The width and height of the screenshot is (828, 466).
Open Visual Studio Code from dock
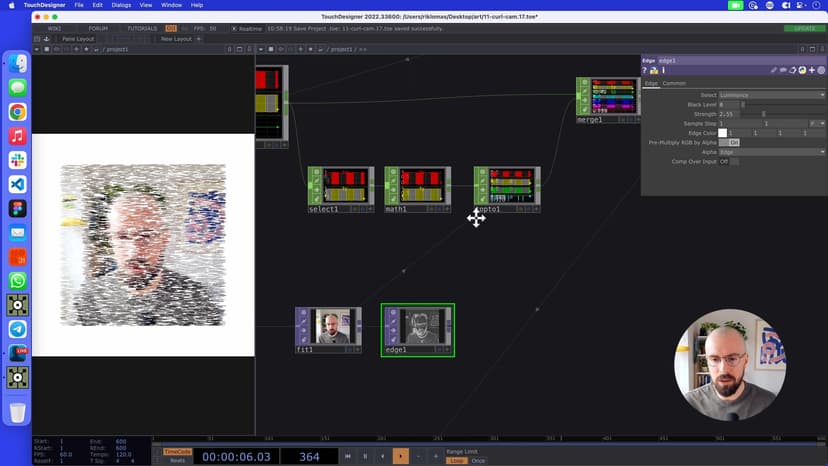coord(18,184)
